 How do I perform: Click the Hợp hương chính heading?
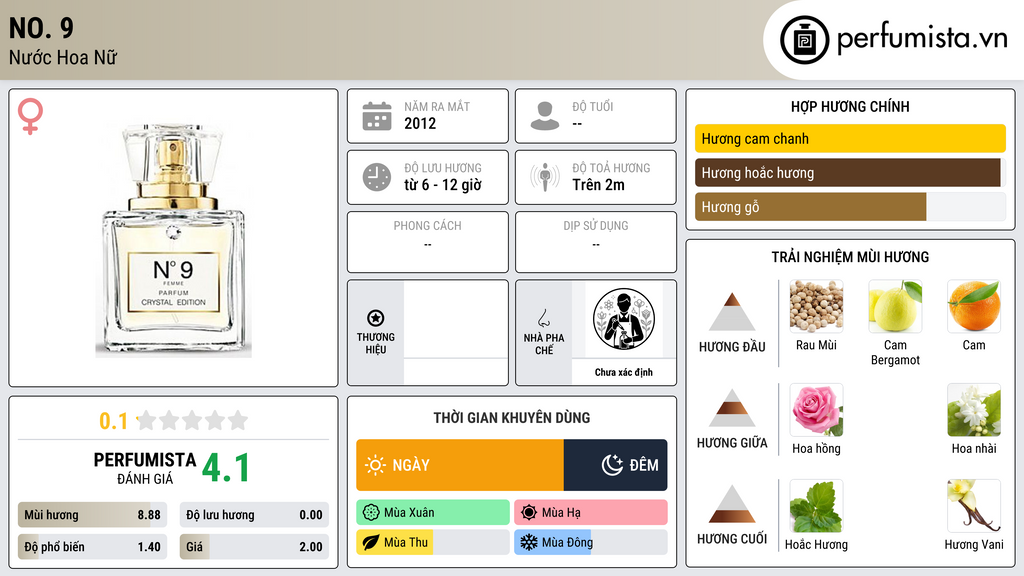point(850,106)
